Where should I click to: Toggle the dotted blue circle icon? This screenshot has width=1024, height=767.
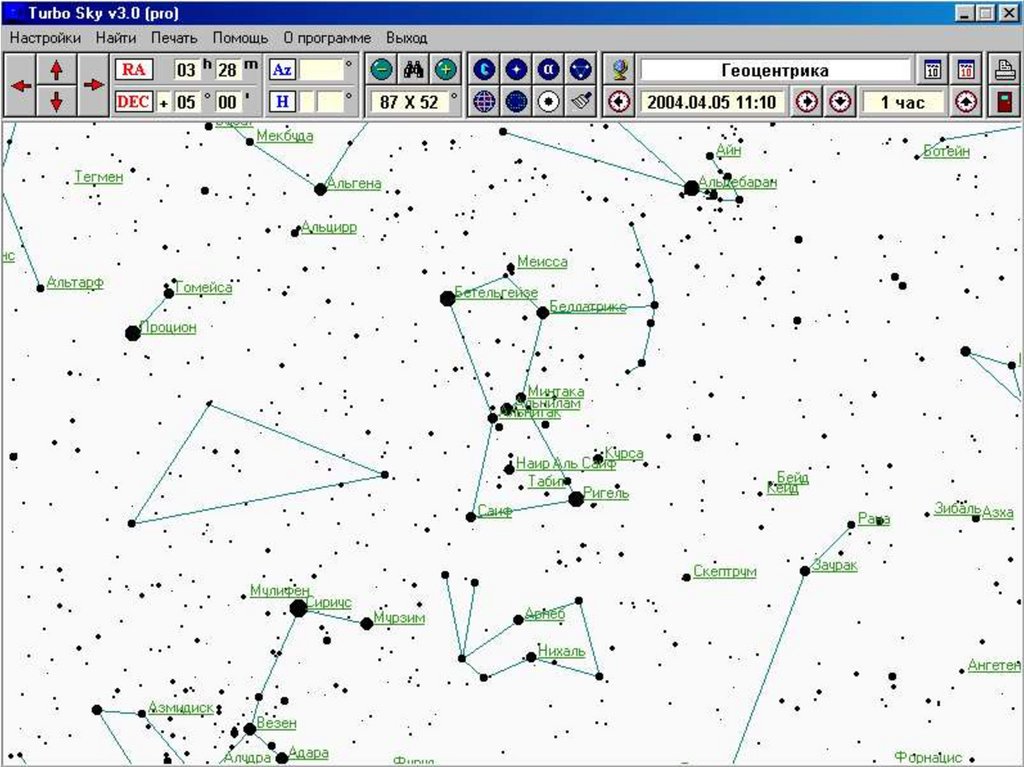point(517,102)
